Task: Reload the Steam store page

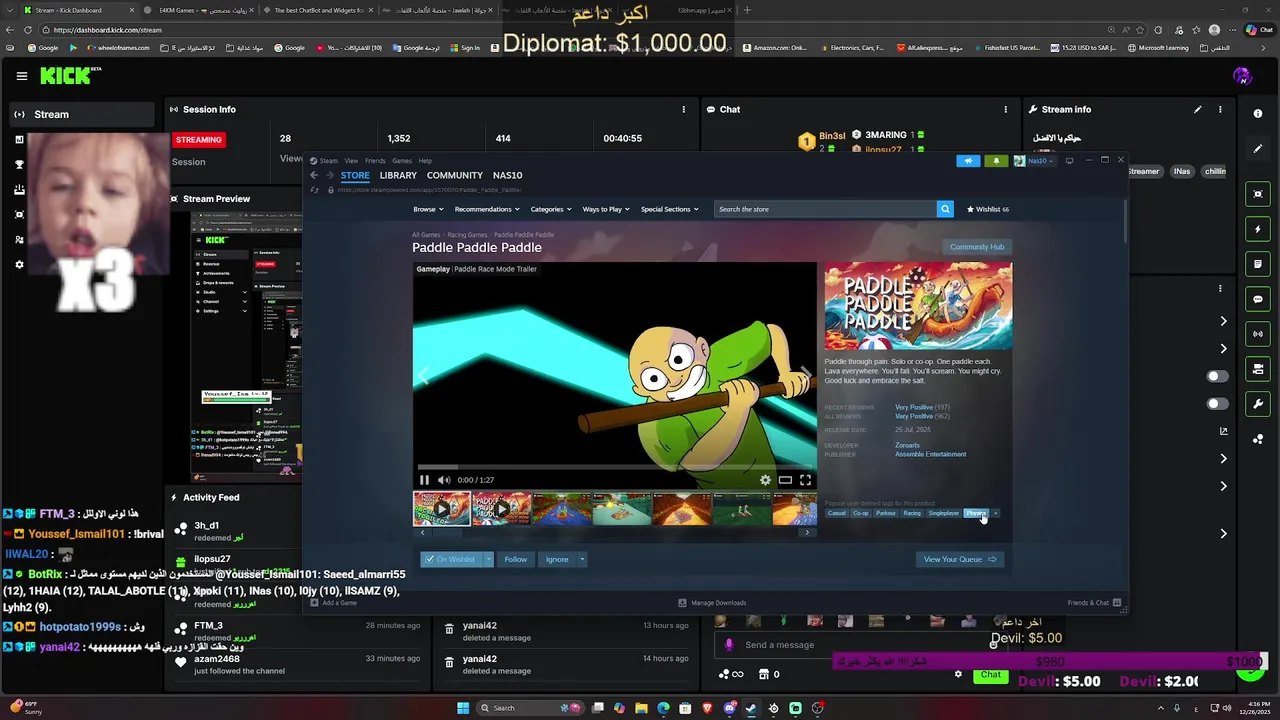Action: click(315, 189)
